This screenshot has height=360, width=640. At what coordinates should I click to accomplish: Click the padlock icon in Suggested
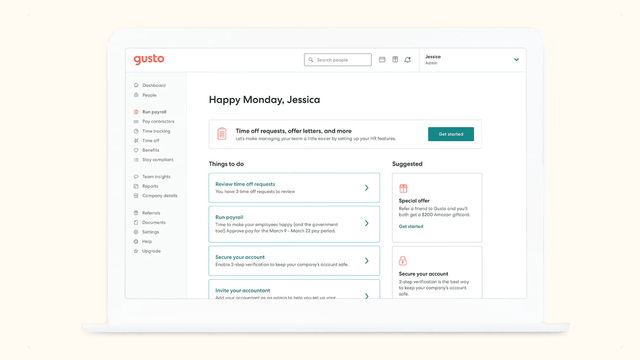pyautogui.click(x=403, y=260)
